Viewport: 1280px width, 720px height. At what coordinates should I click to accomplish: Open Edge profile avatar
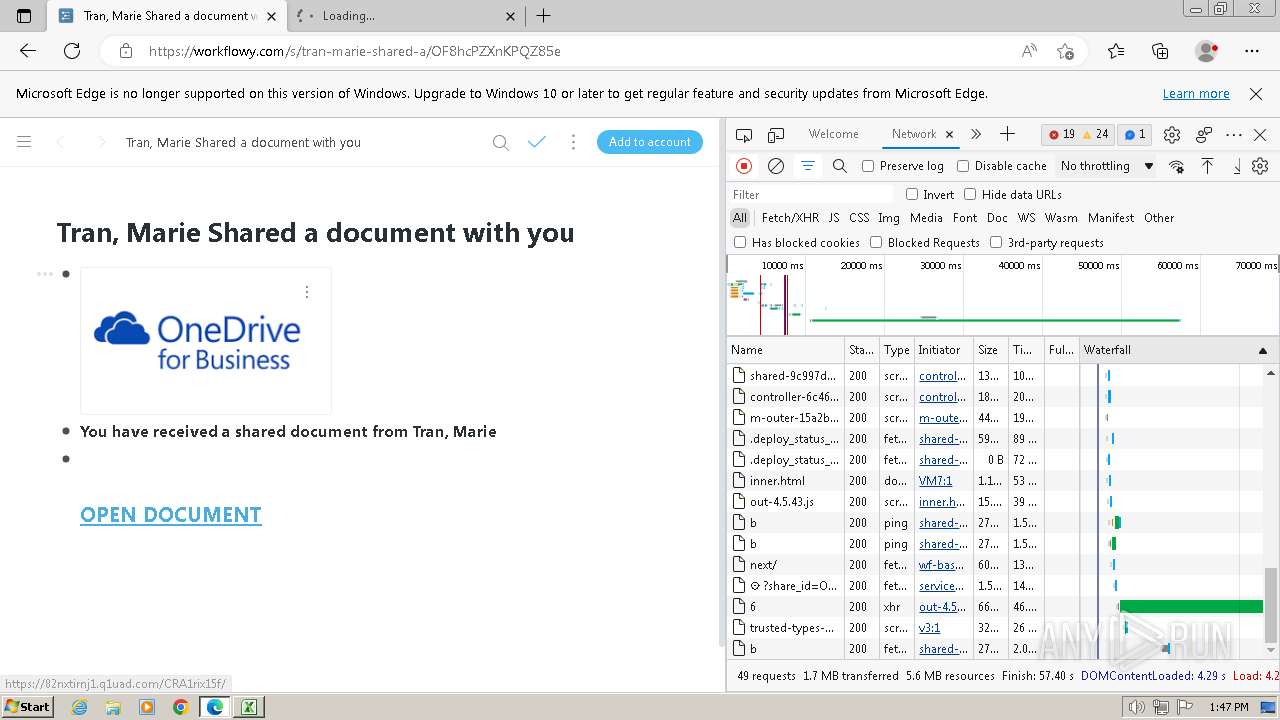tap(1207, 51)
